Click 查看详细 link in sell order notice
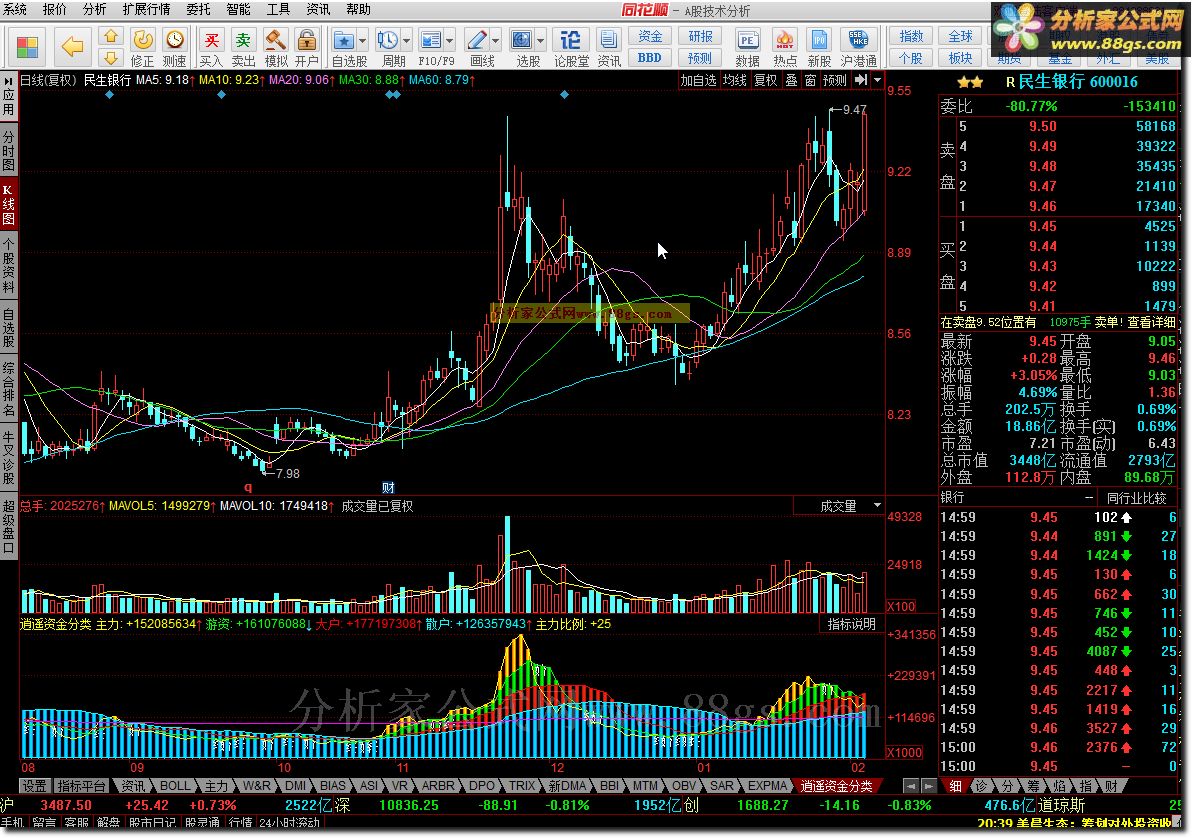The height and width of the screenshot is (838, 1193). 1151,323
